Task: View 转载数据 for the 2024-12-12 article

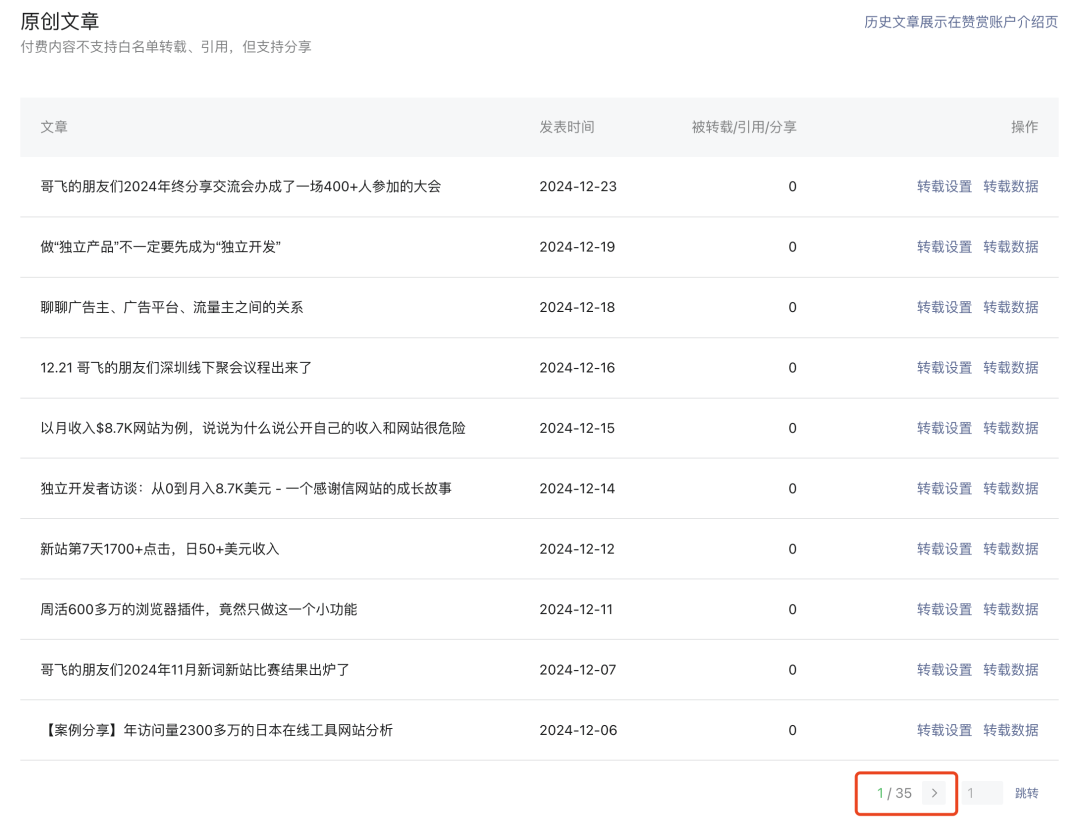Action: [1010, 549]
